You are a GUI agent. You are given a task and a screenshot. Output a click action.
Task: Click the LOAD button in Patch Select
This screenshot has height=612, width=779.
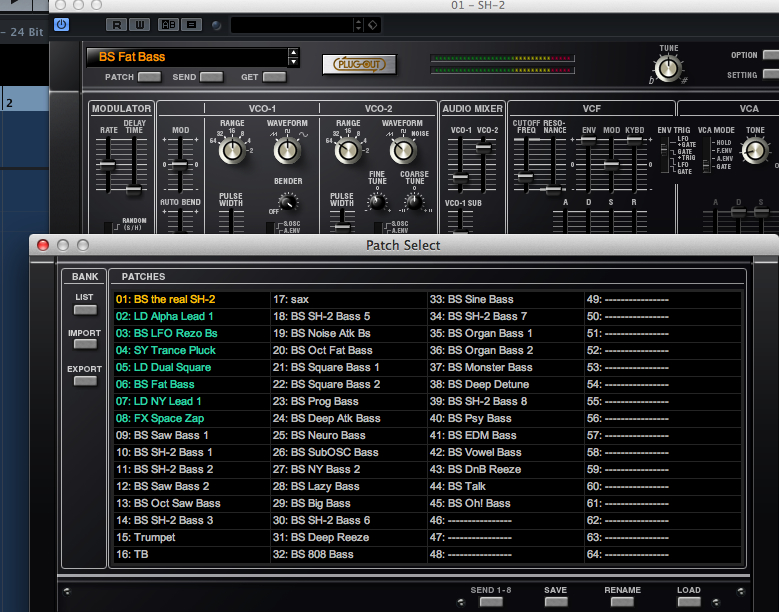(689, 602)
